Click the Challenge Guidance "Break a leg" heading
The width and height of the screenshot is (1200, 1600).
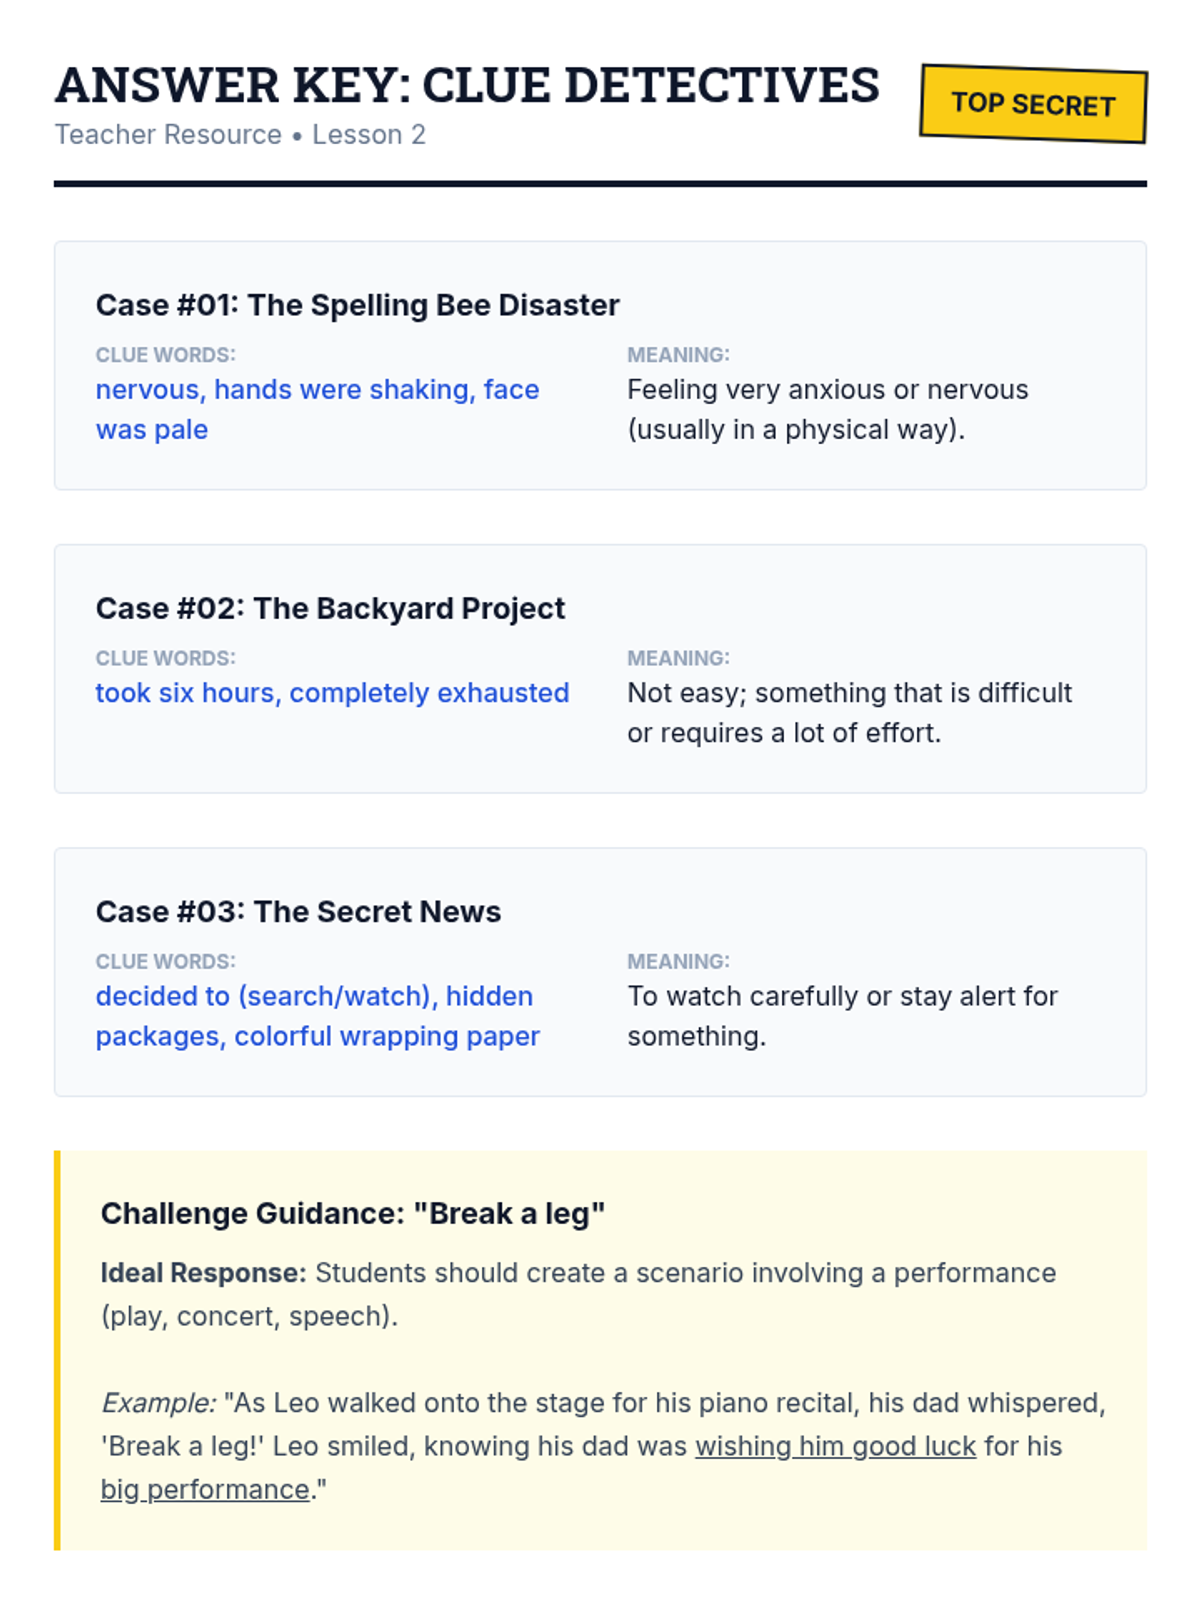tap(353, 1214)
